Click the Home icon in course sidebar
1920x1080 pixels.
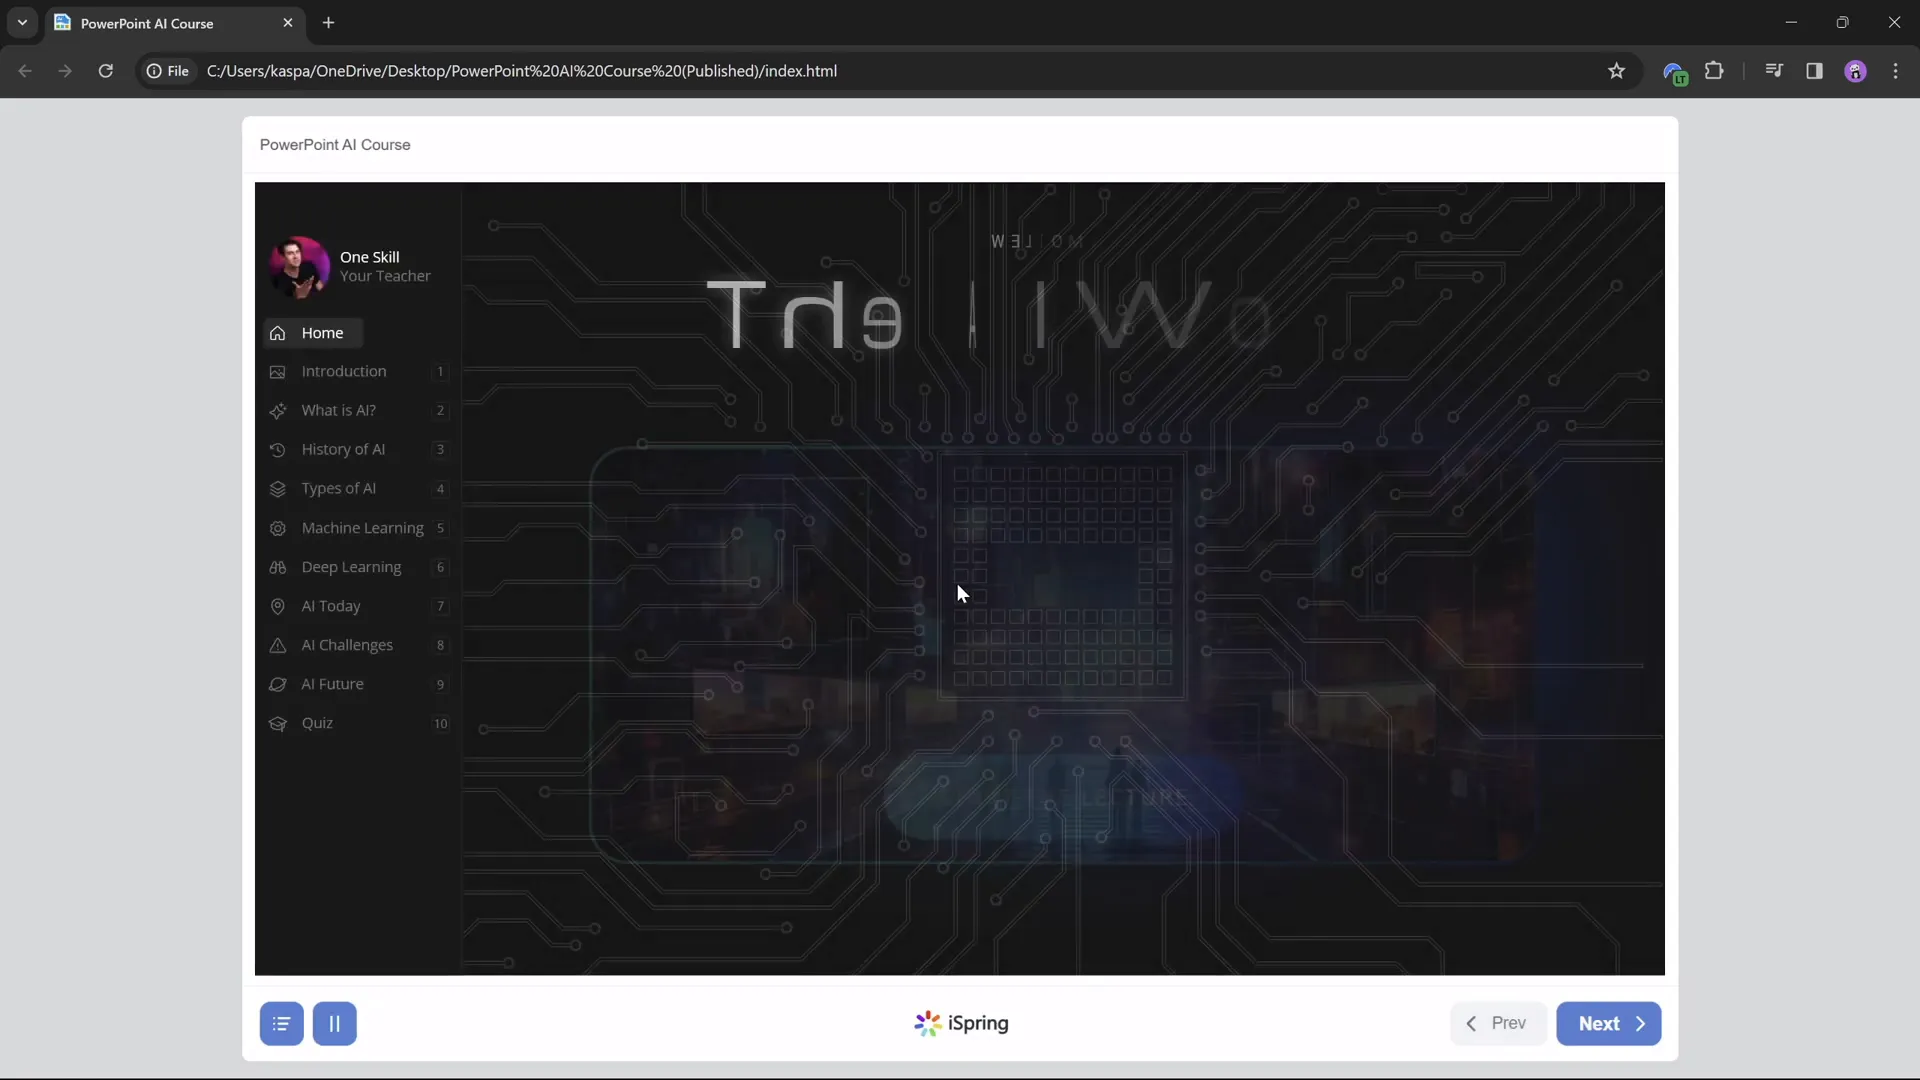point(278,333)
